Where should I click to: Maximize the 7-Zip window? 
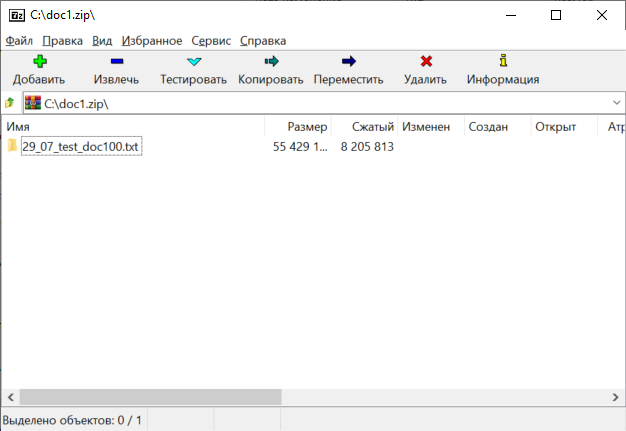pyautogui.click(x=556, y=15)
